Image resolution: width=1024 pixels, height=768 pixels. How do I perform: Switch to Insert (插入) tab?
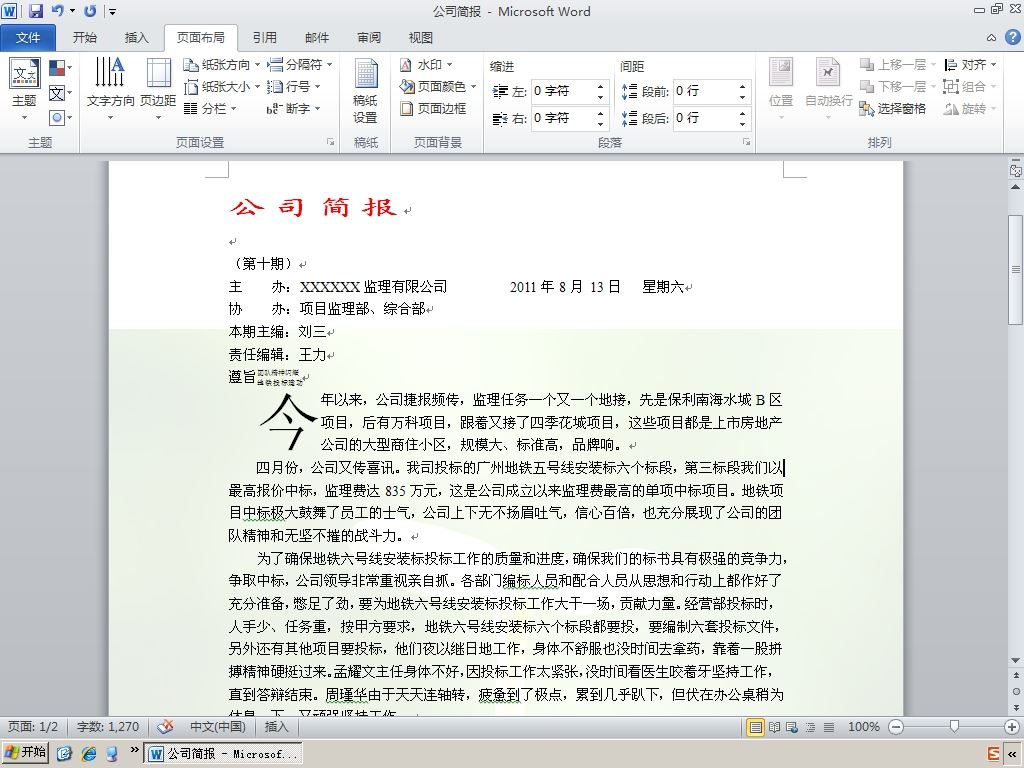point(136,38)
